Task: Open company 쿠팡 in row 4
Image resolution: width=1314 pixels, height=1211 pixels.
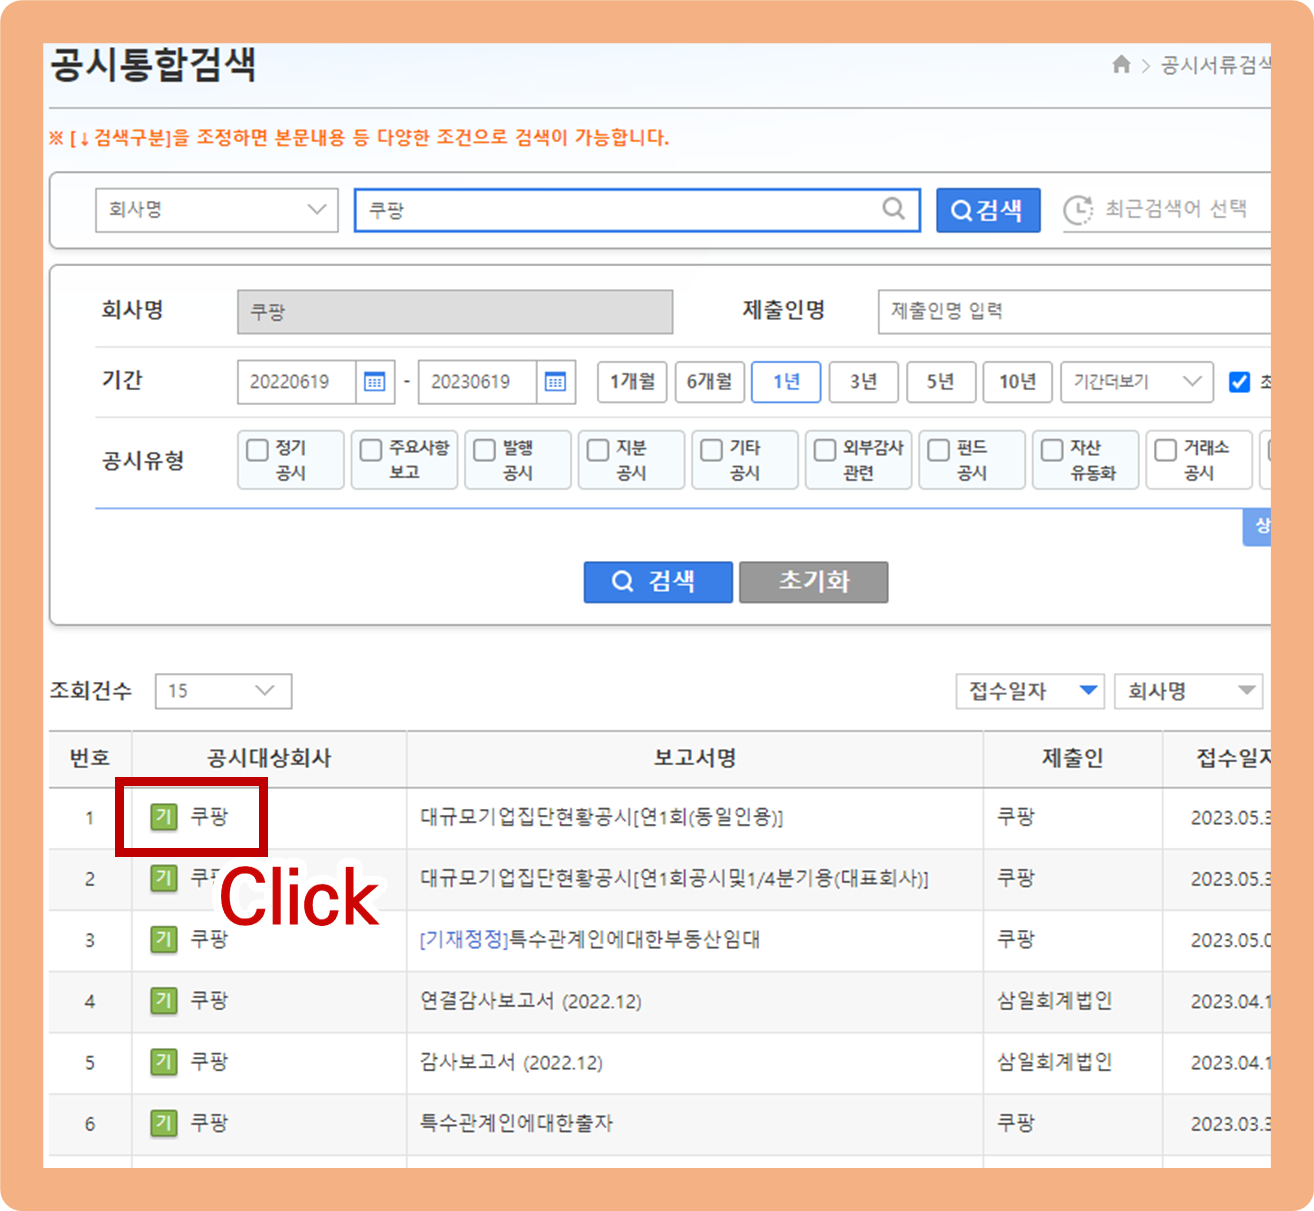Action: 210,1000
